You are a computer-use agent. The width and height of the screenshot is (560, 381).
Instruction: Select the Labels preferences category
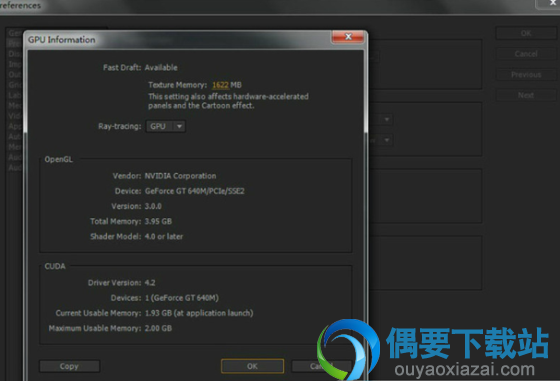click(15, 95)
